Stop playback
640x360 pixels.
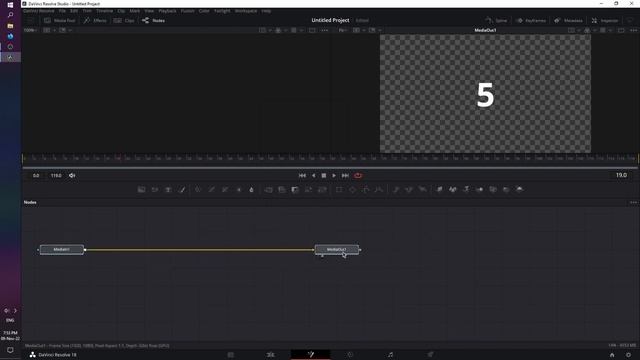324,176
